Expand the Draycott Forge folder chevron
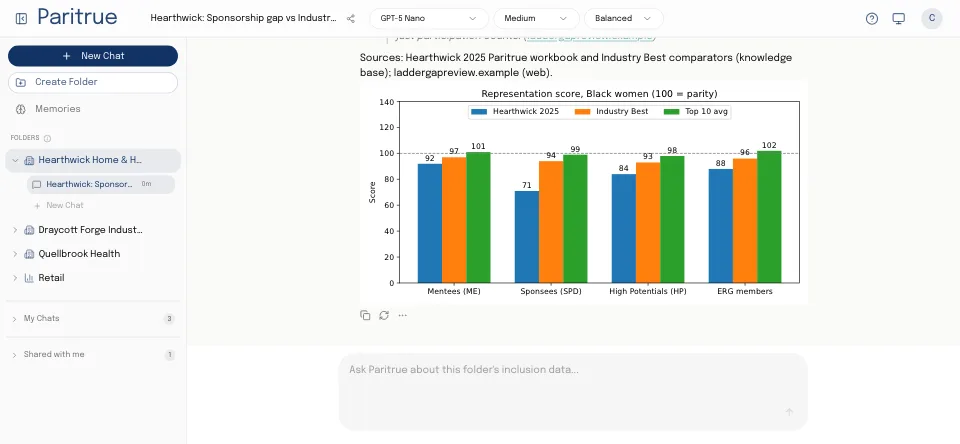 15,230
